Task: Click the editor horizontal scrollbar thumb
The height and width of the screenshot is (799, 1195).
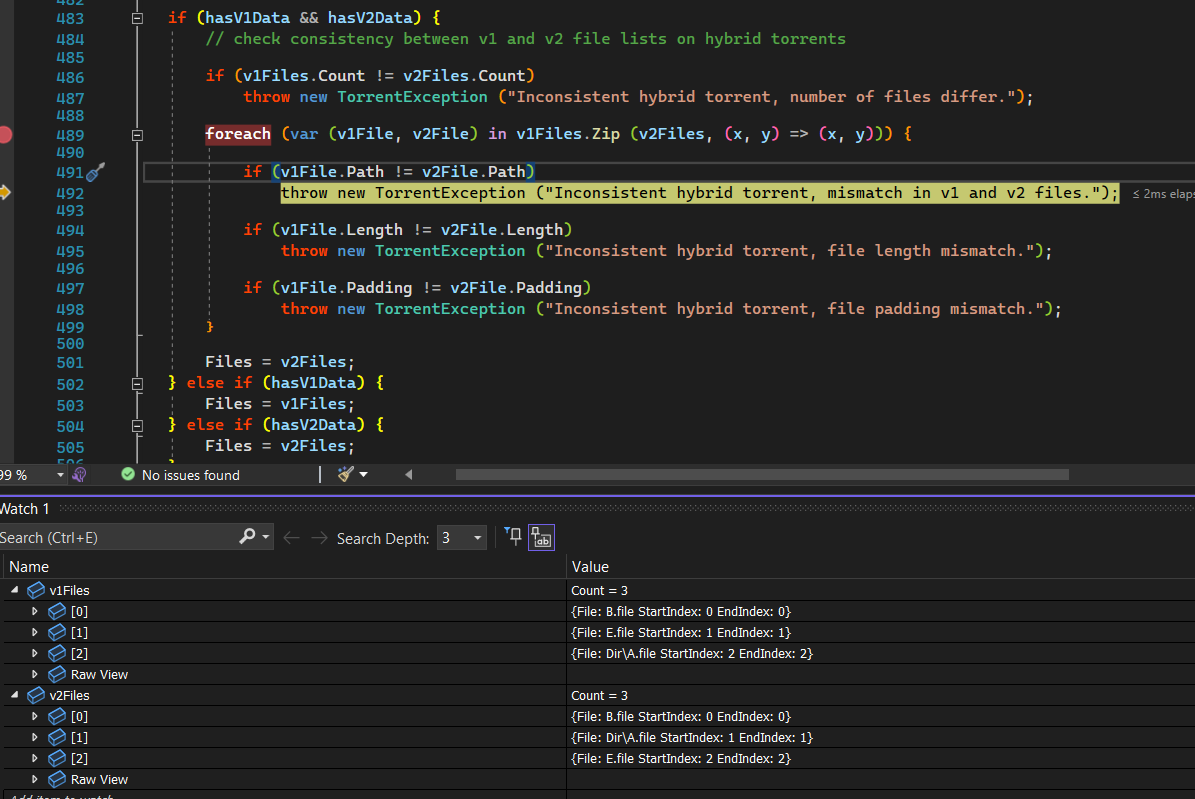Action: [762, 474]
